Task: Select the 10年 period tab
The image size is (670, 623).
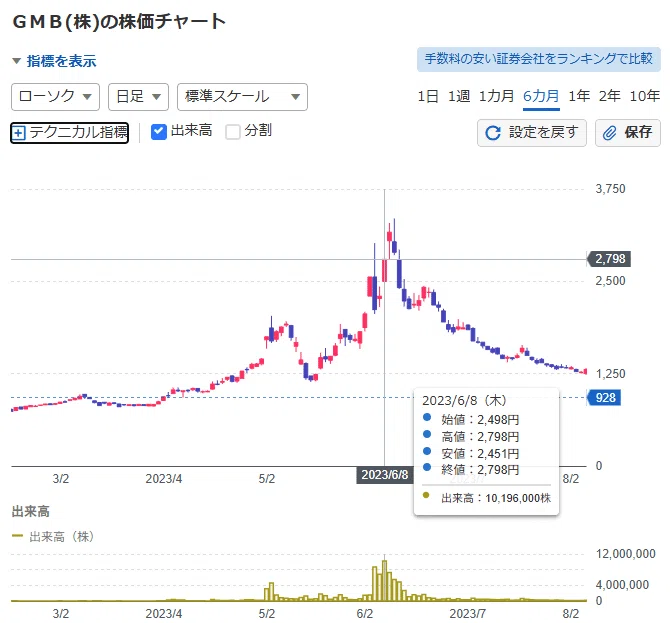Action: pos(645,96)
